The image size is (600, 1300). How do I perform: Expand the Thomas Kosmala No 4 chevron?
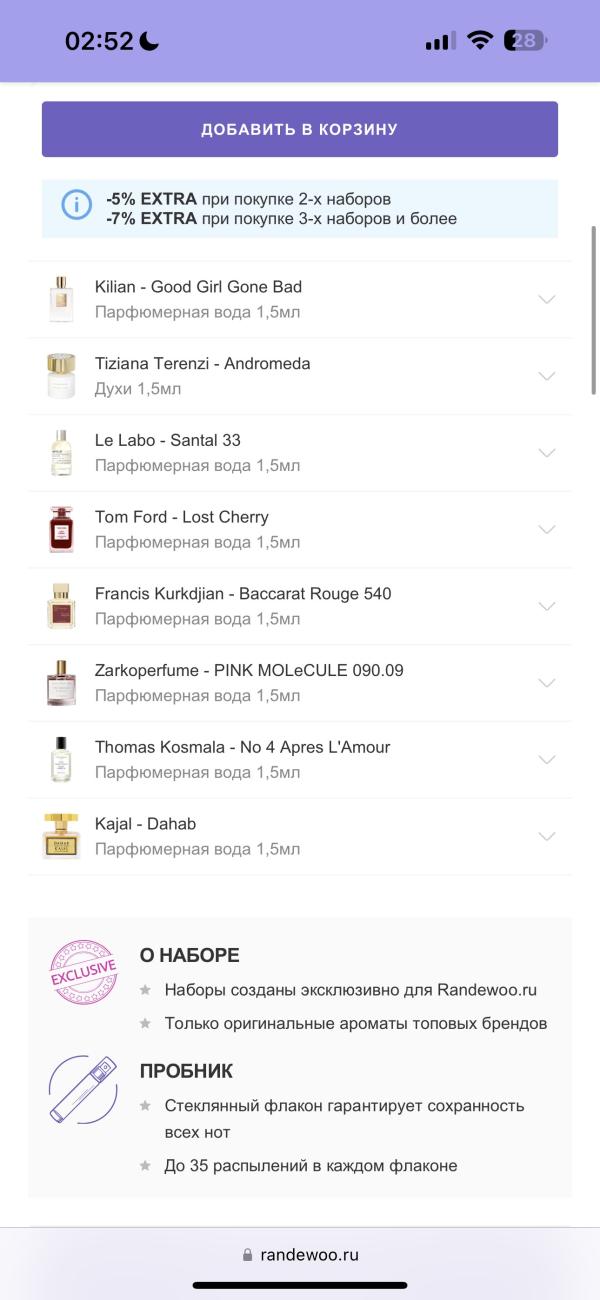click(x=546, y=760)
